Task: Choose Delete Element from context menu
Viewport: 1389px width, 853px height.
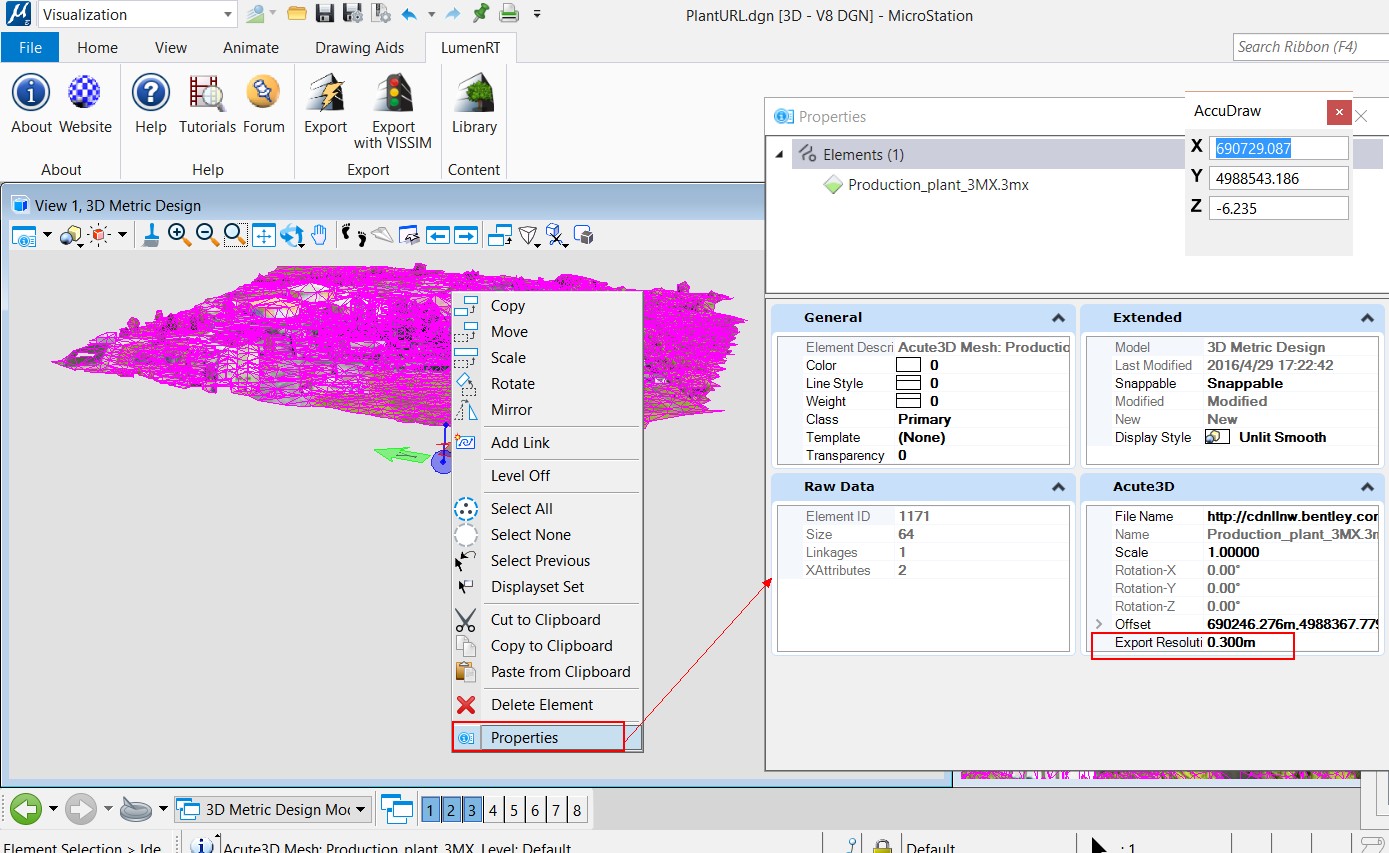Action: 547,705
